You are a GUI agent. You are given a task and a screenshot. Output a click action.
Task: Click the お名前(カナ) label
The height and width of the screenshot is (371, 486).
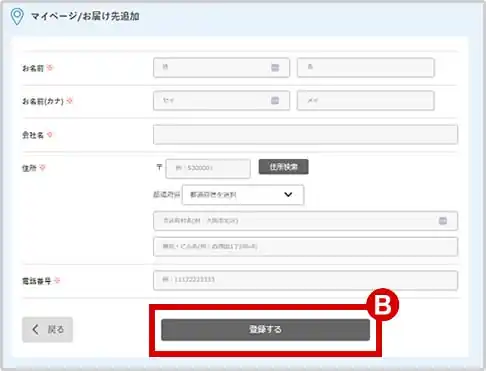point(43,101)
